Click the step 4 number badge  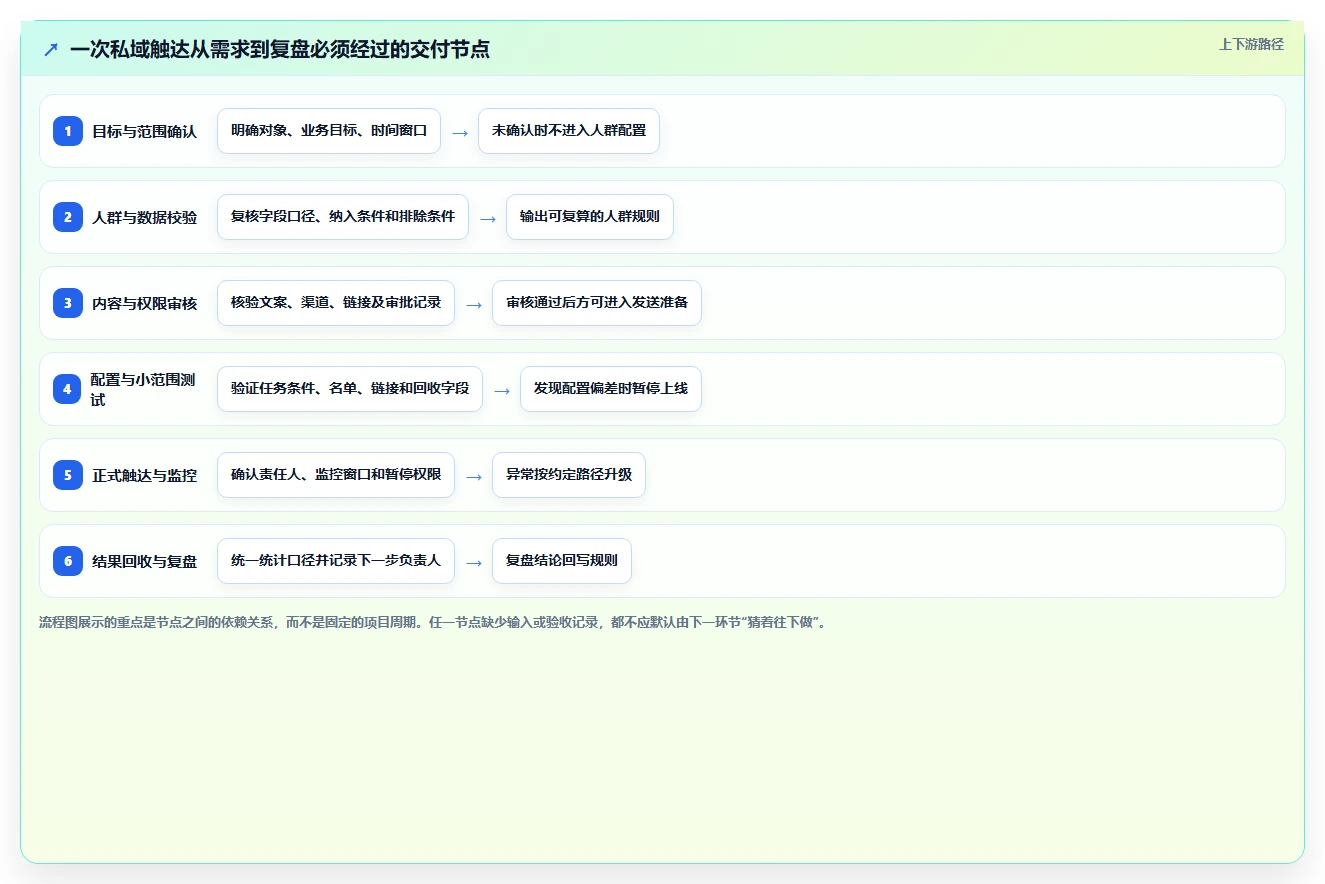coord(68,389)
